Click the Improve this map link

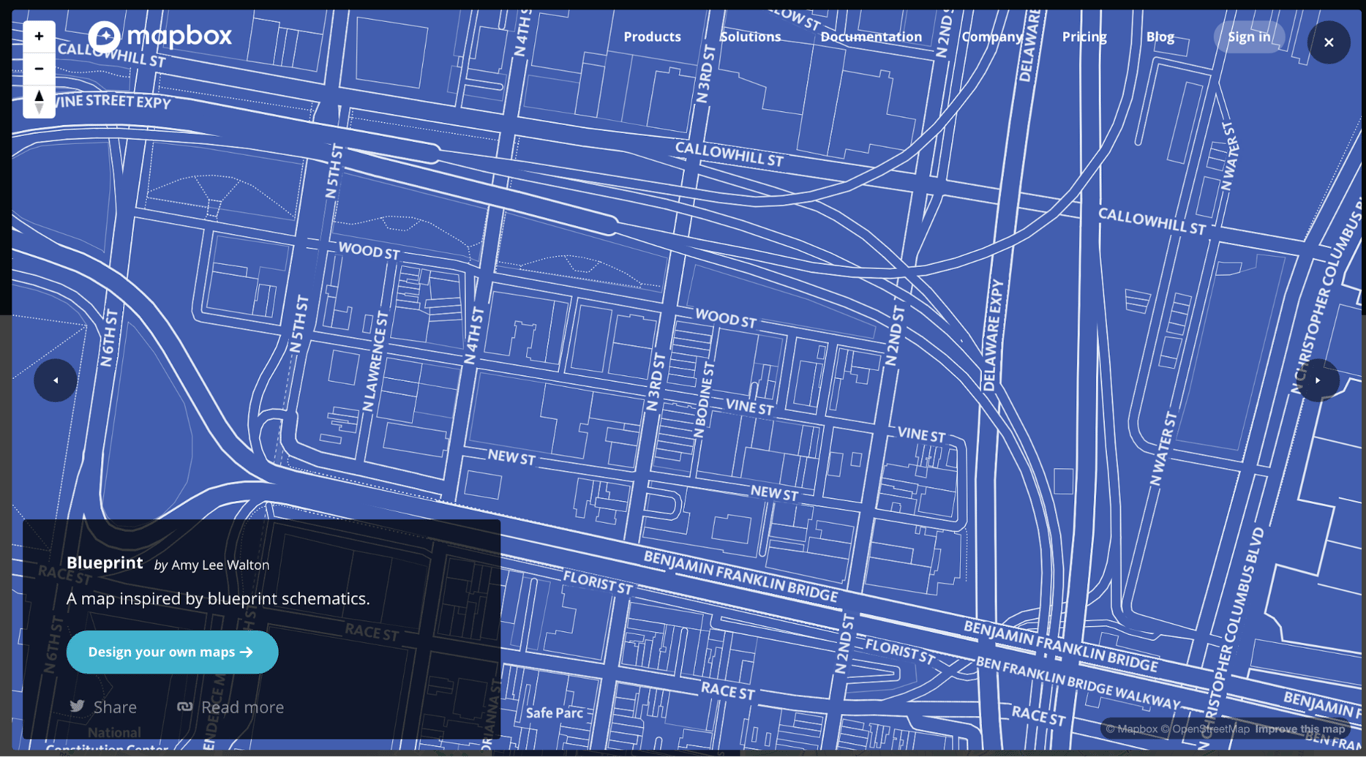(x=1299, y=729)
